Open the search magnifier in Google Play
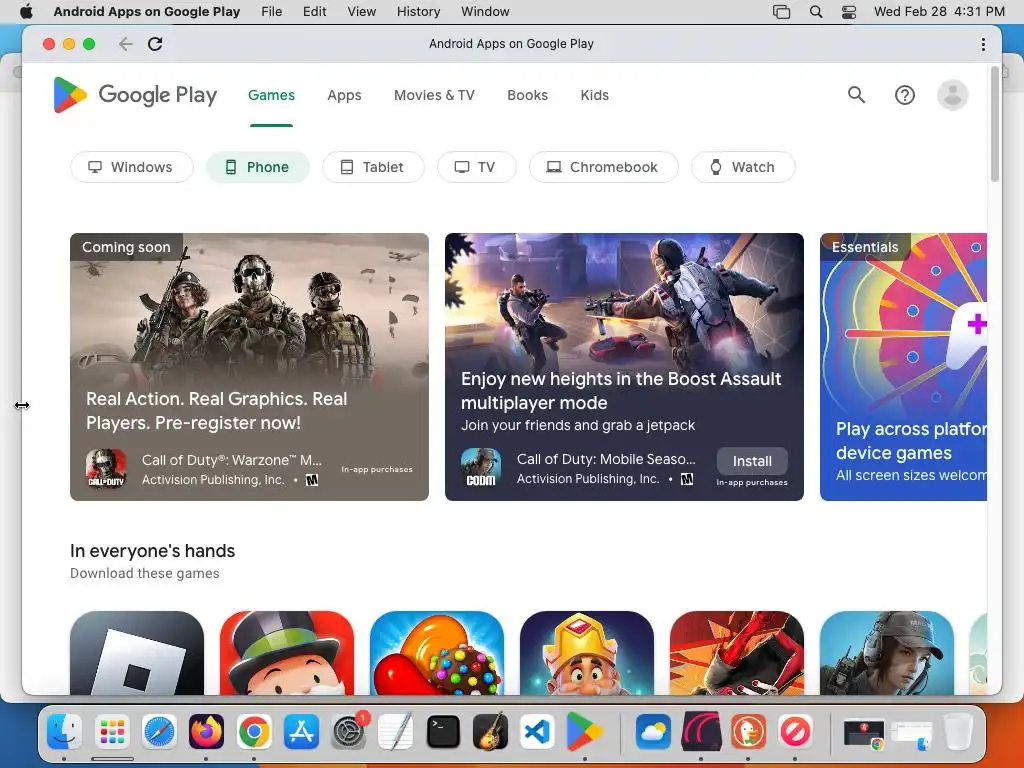This screenshot has height=768, width=1024. click(x=856, y=95)
